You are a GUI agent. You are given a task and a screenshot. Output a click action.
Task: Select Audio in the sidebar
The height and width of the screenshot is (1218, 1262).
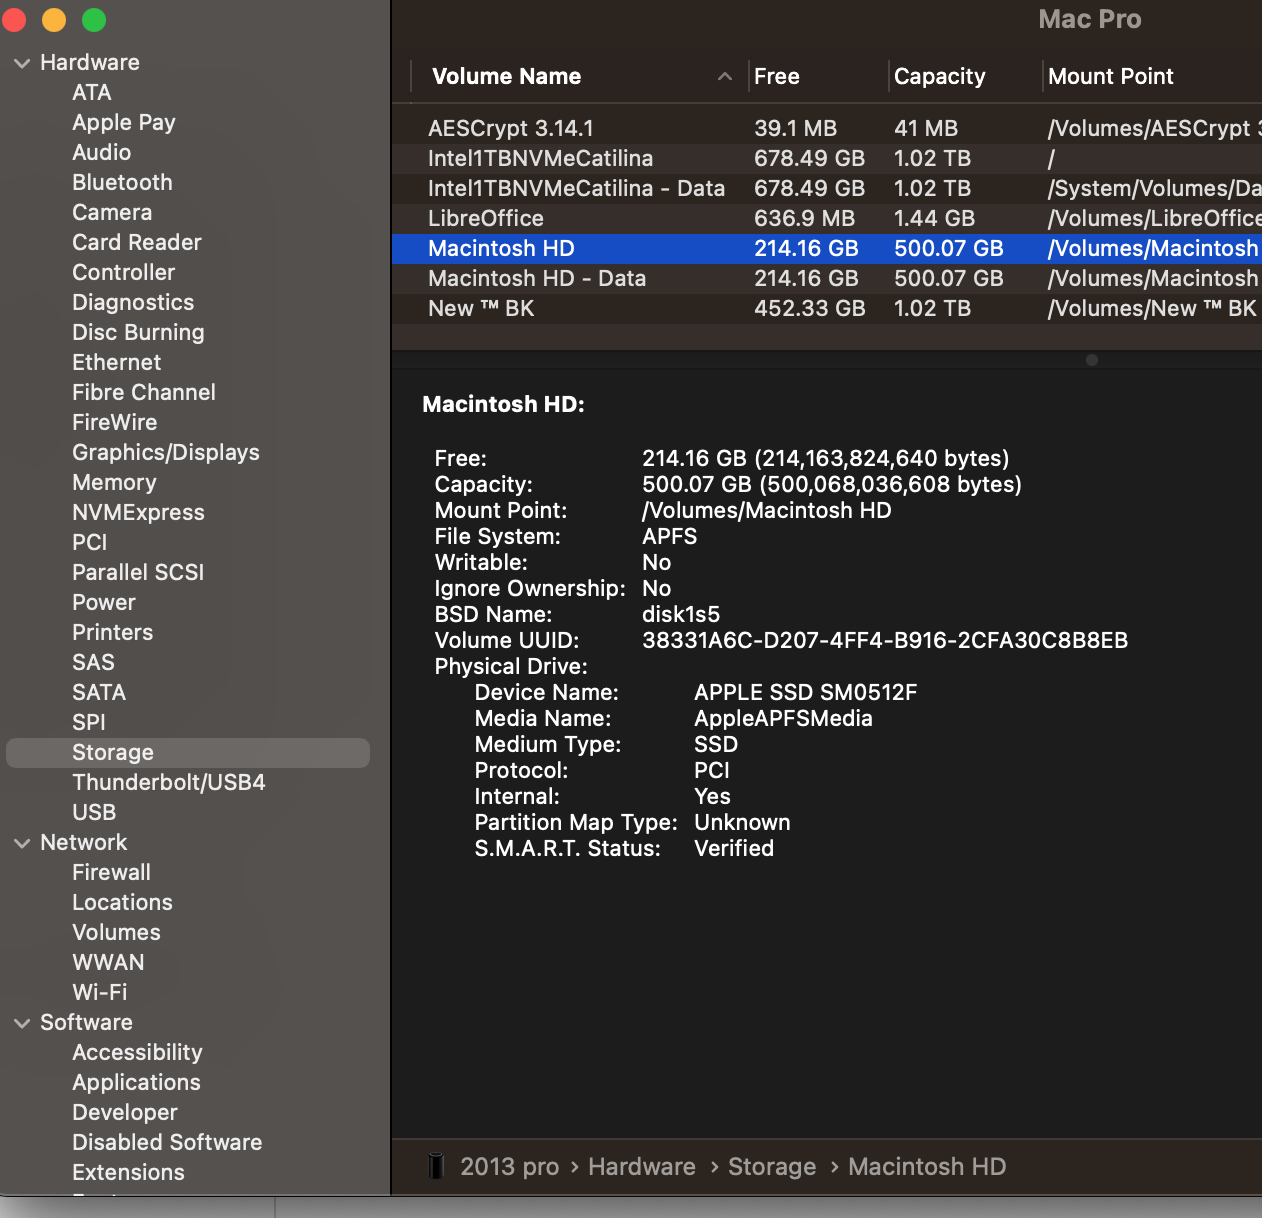[x=102, y=153]
